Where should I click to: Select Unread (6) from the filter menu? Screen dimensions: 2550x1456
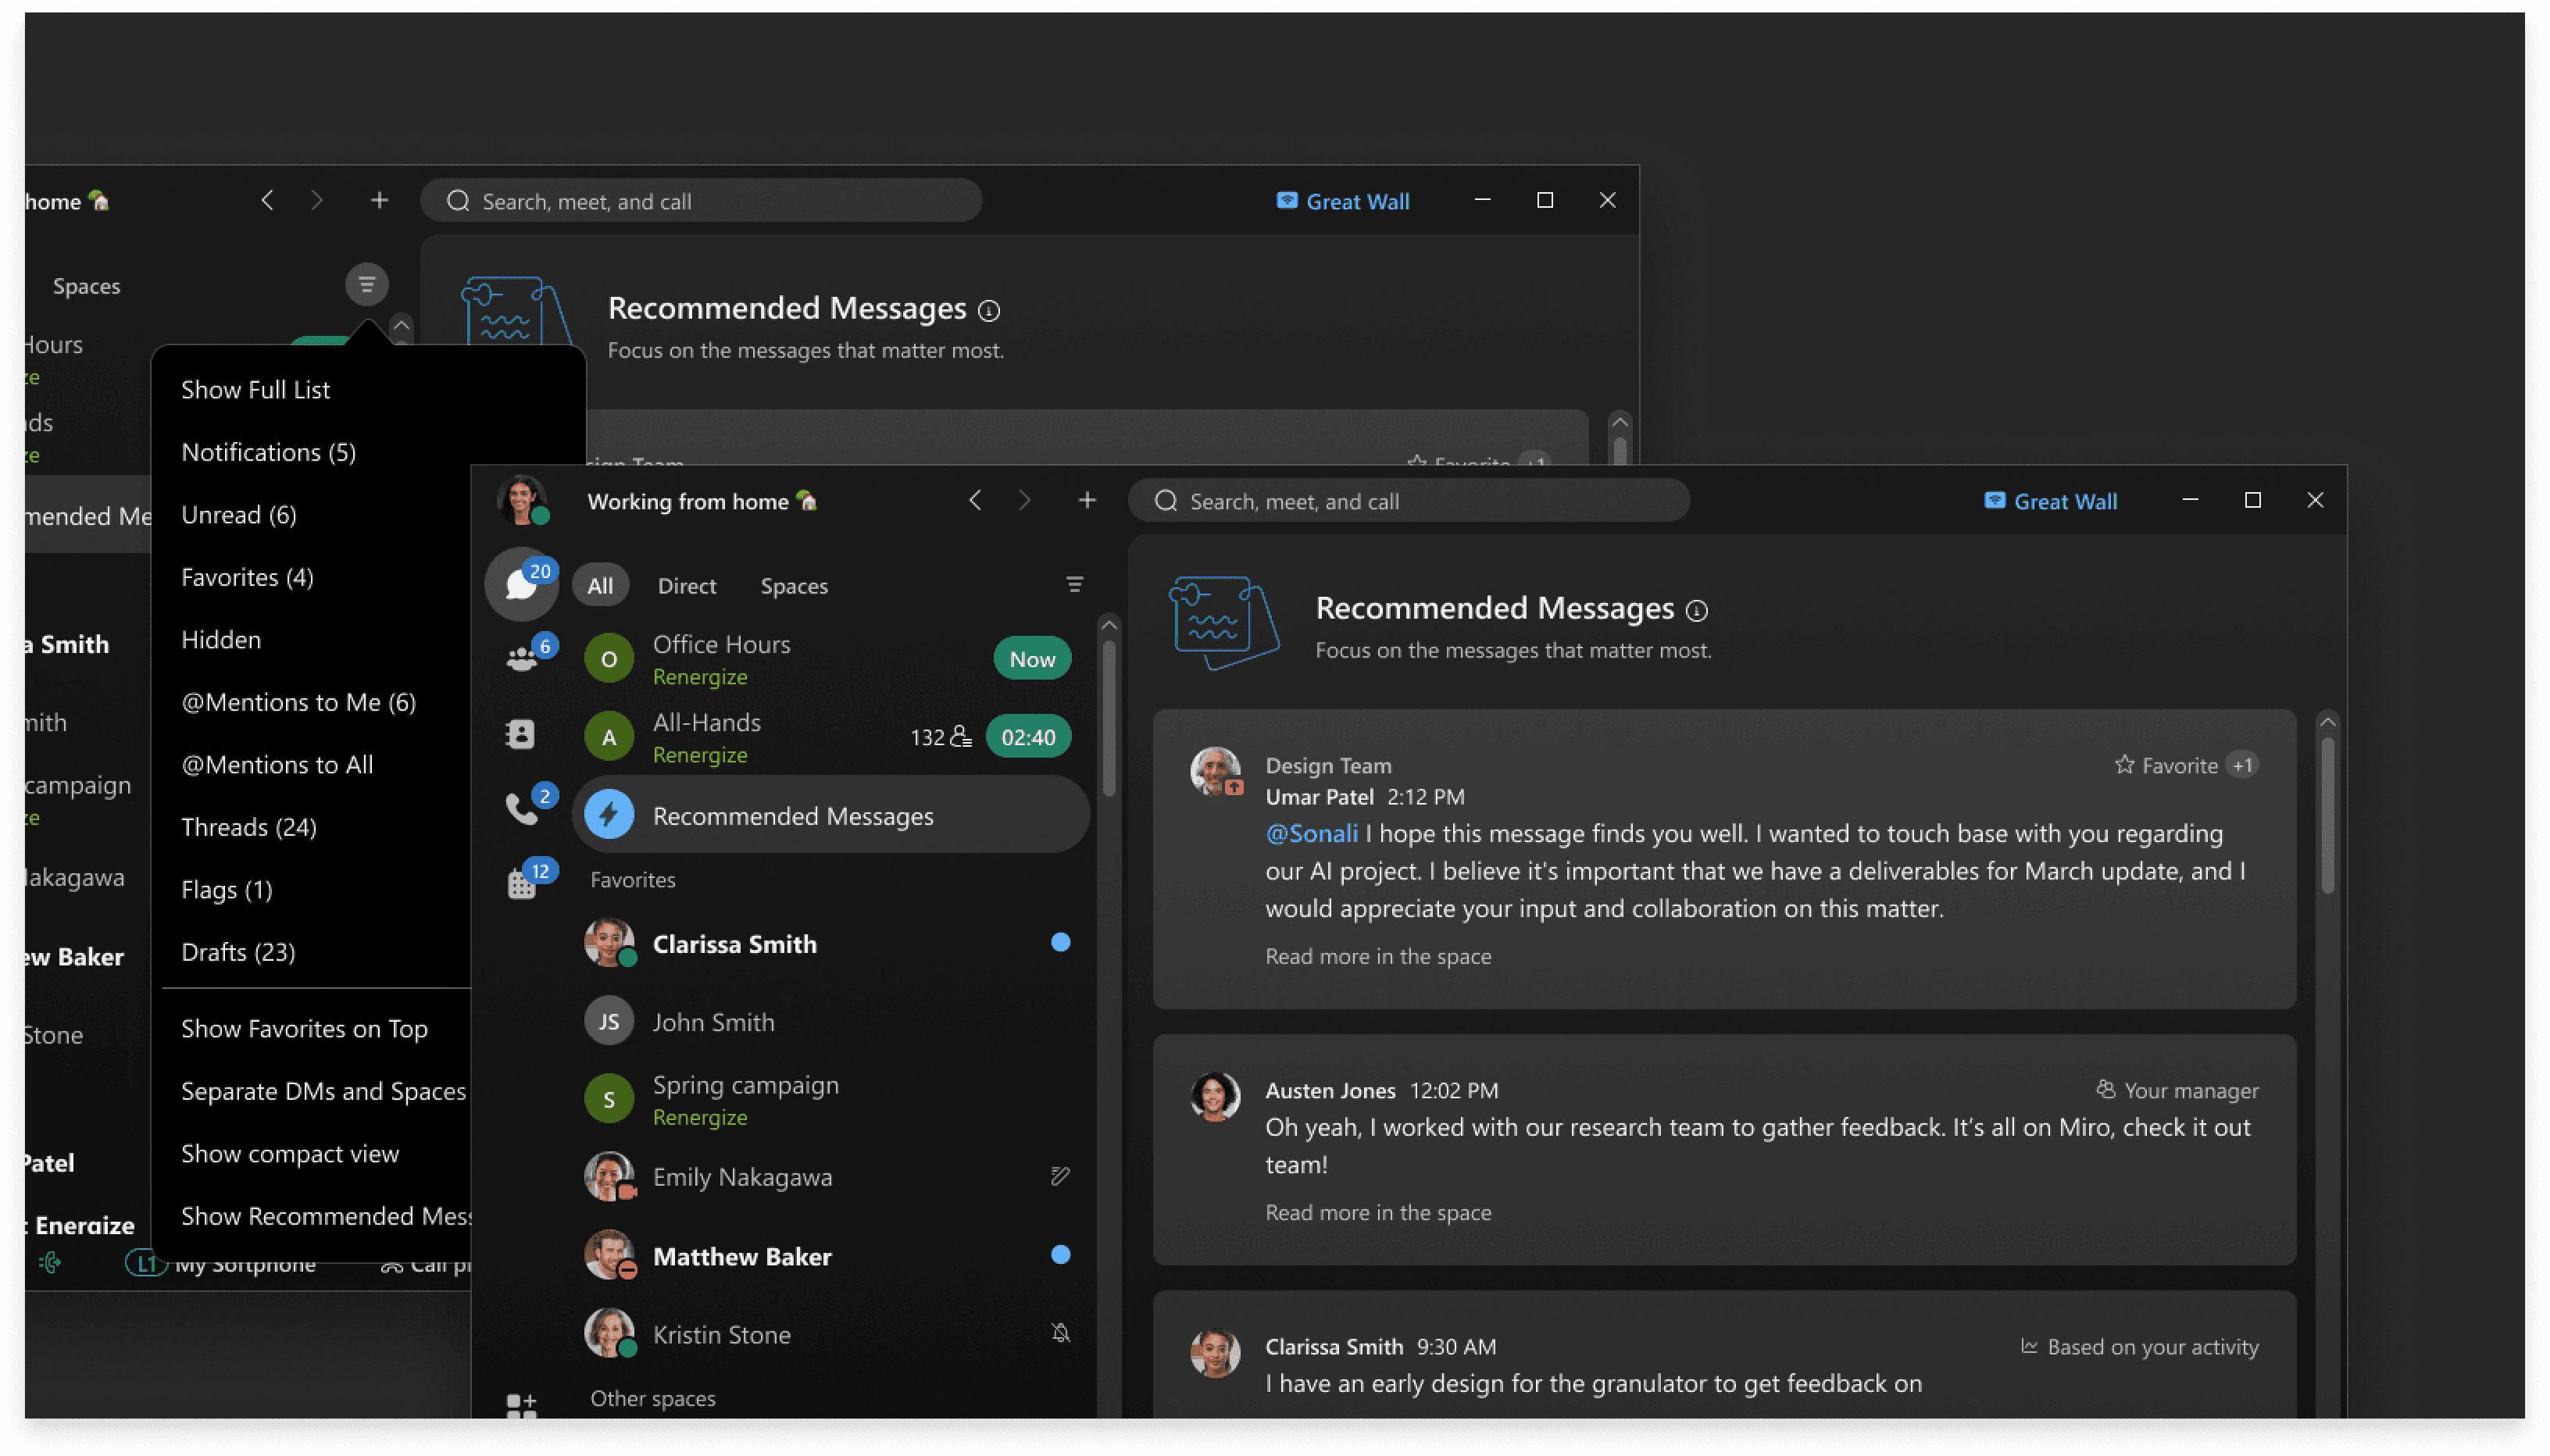239,514
